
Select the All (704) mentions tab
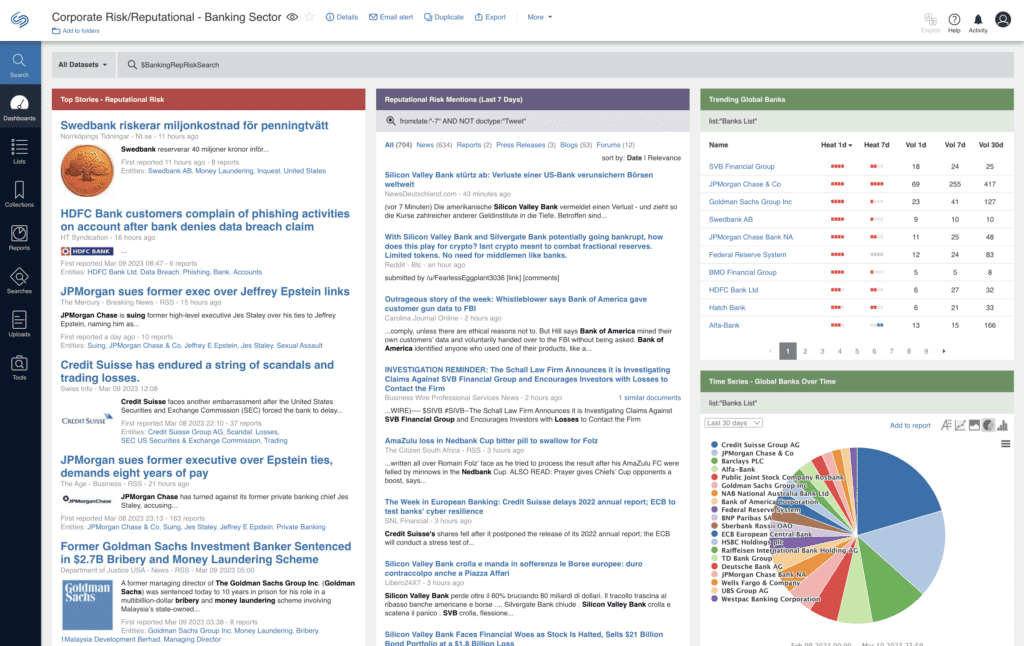398,145
